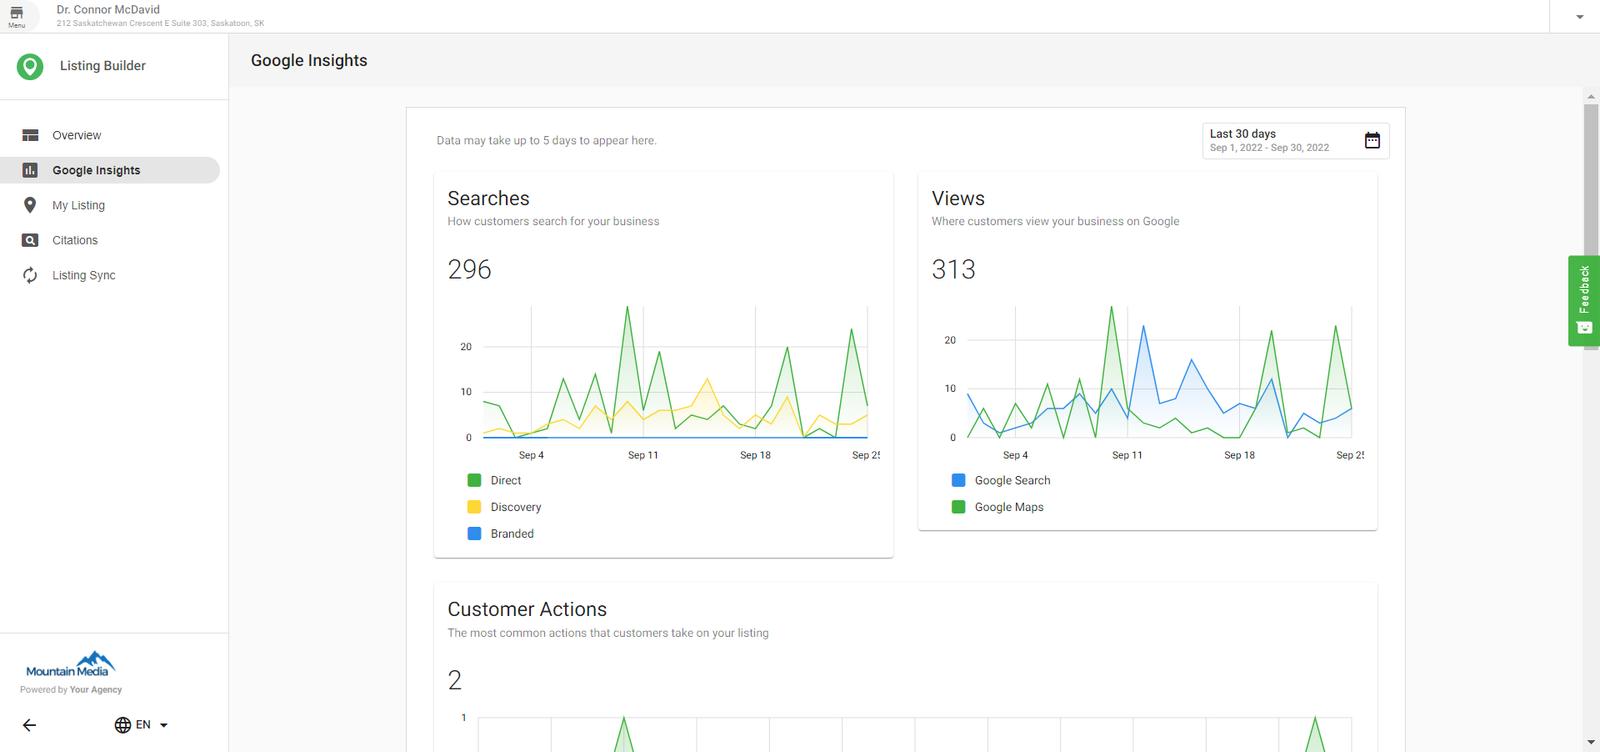
Task: Click the blue Google Search legend swatch
Action: click(958, 481)
